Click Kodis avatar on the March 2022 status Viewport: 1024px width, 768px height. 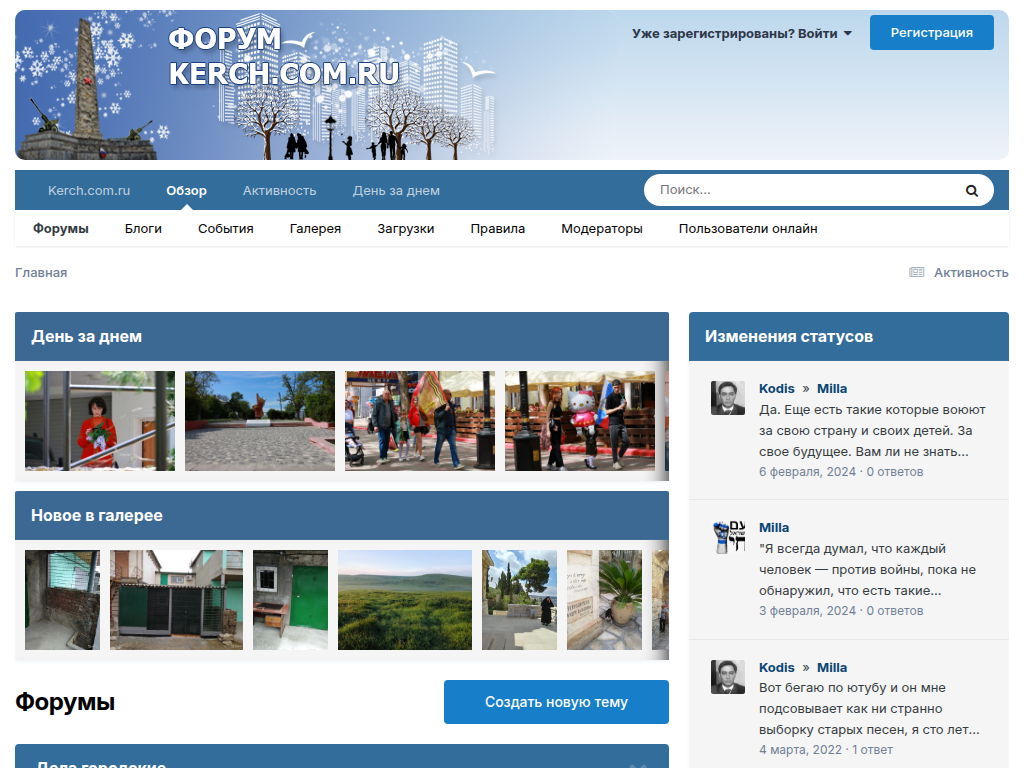[x=727, y=677]
